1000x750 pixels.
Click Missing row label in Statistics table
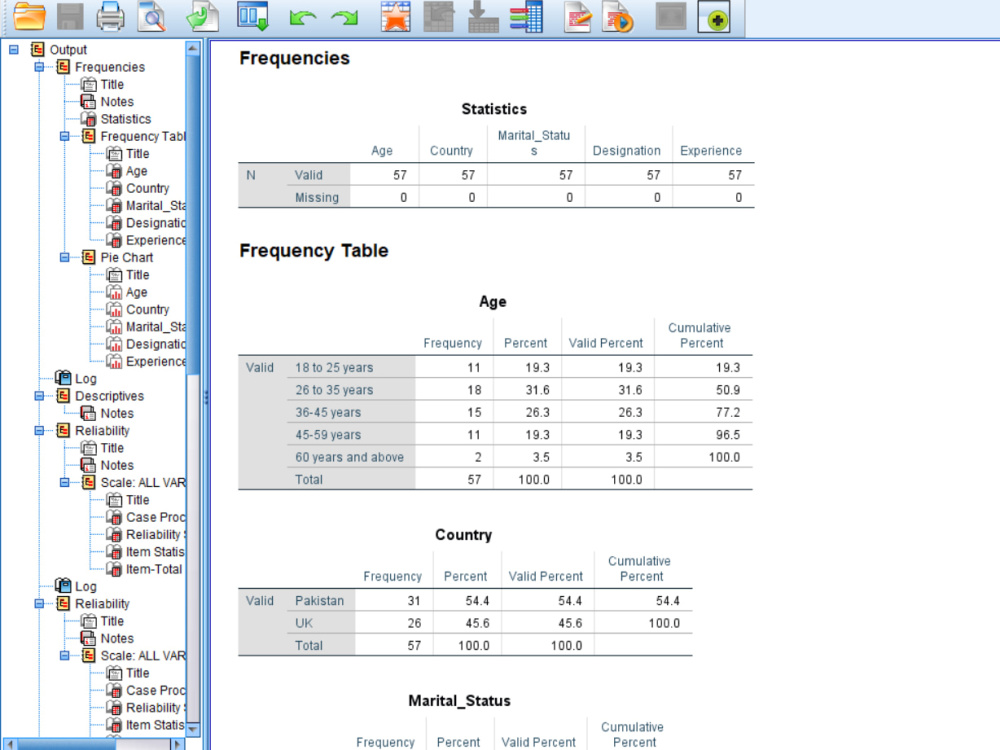point(317,198)
